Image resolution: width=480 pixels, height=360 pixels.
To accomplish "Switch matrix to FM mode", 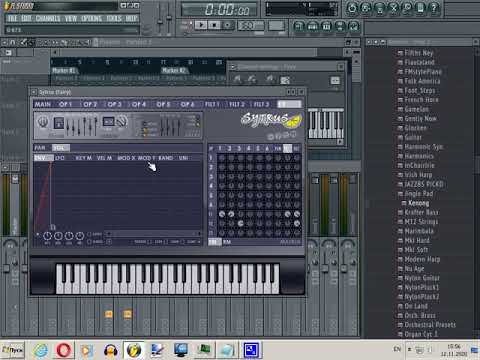I will pyautogui.click(x=214, y=242).
